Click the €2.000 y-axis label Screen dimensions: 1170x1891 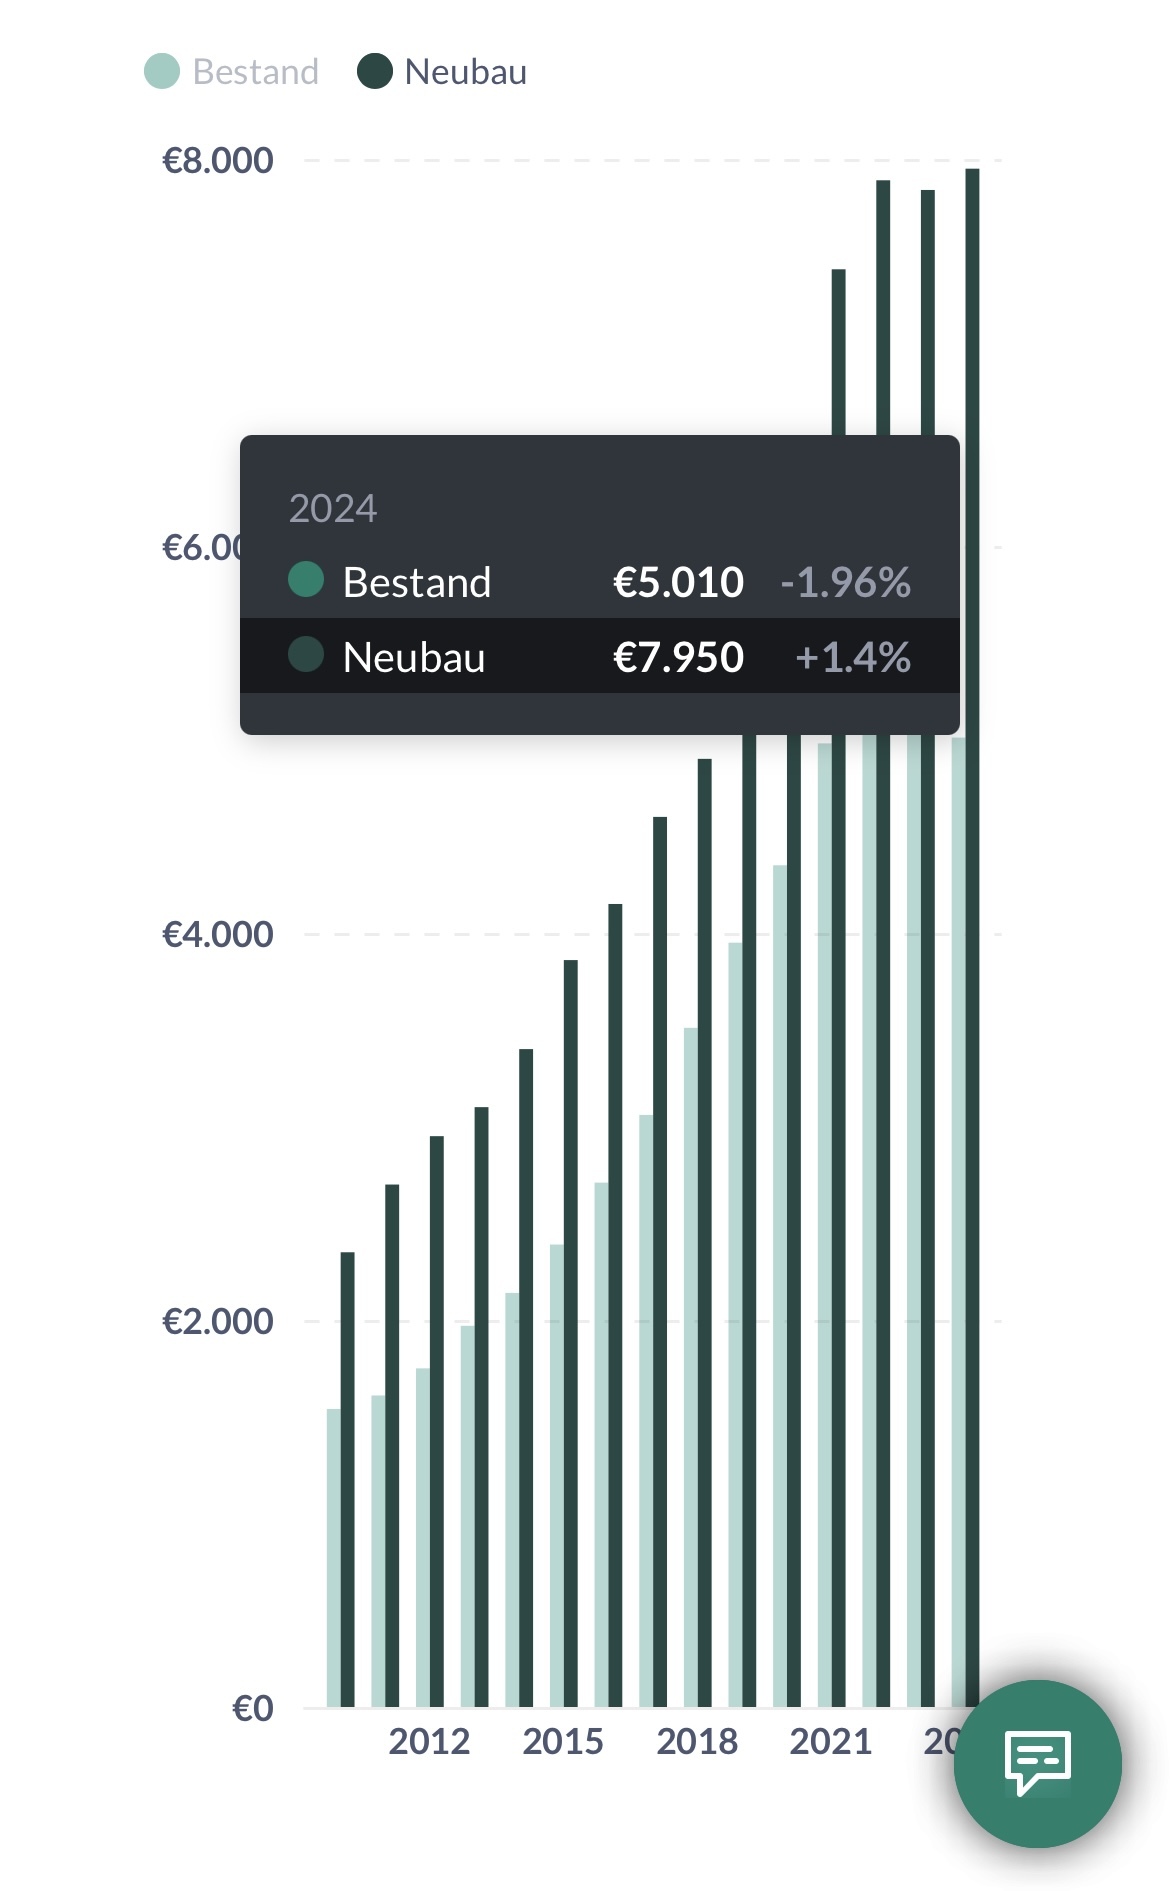coord(218,1321)
